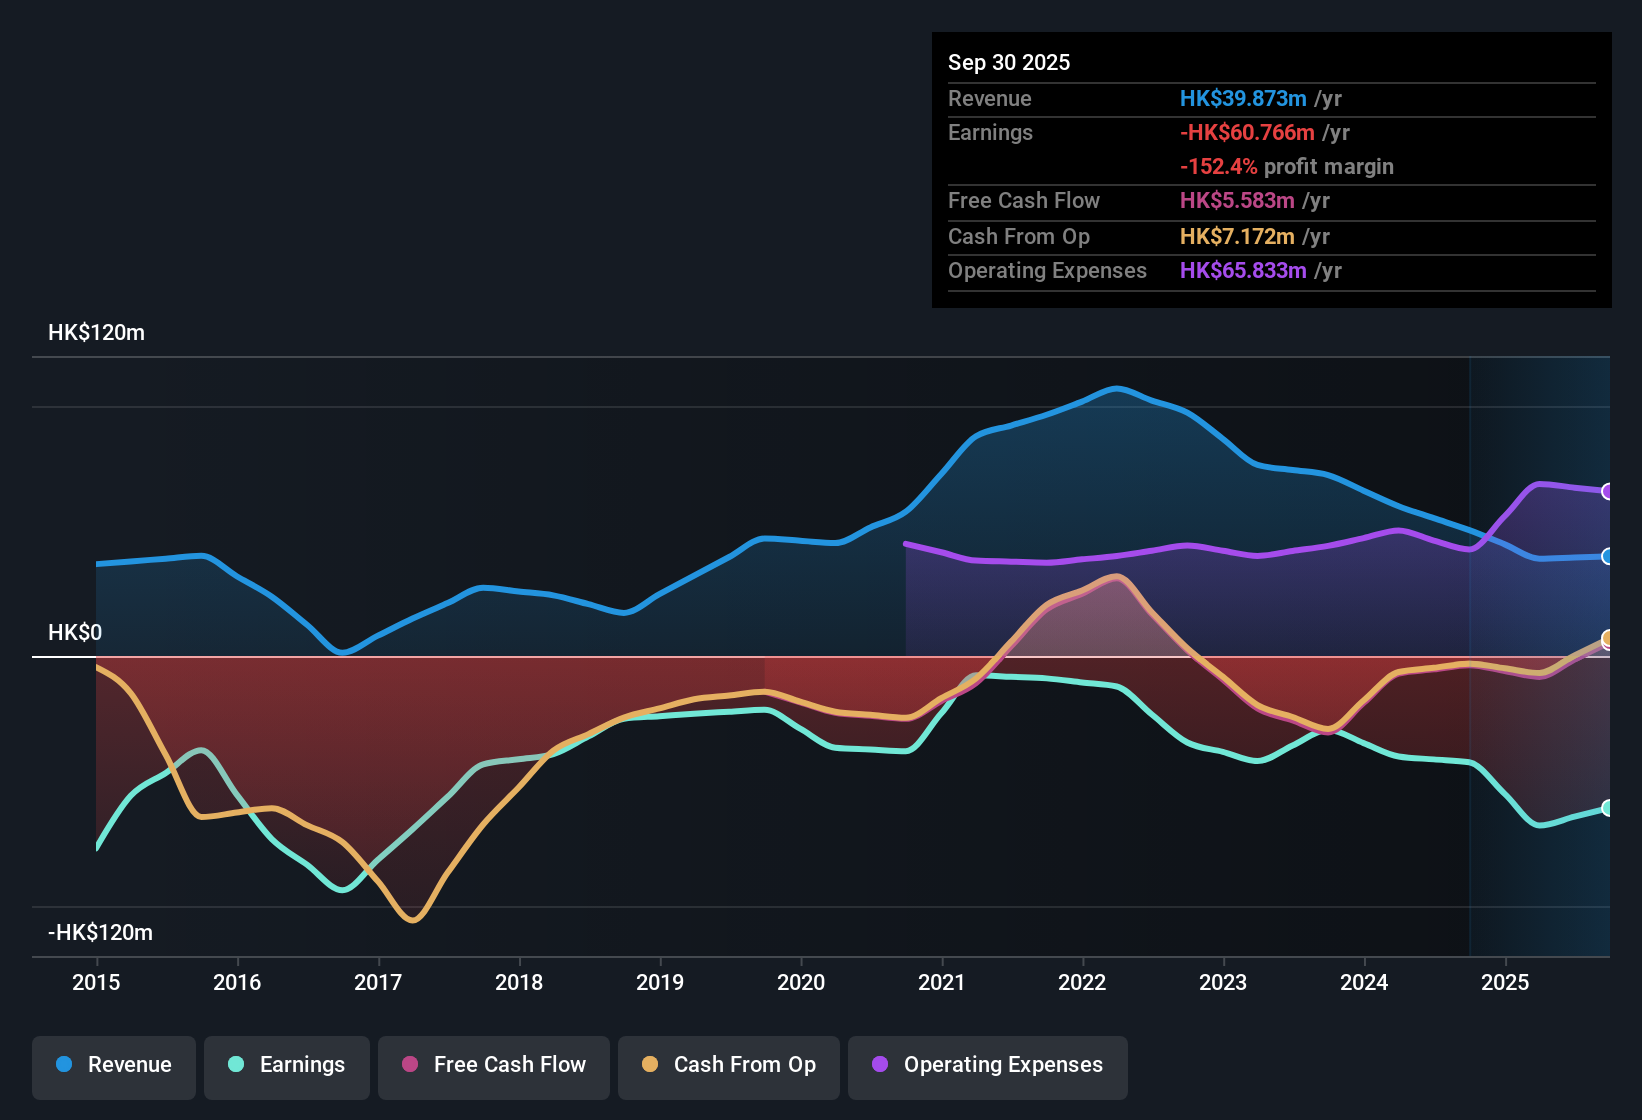This screenshot has width=1642, height=1120.
Task: Click the teal Earnings legend dot
Action: coord(236,1065)
